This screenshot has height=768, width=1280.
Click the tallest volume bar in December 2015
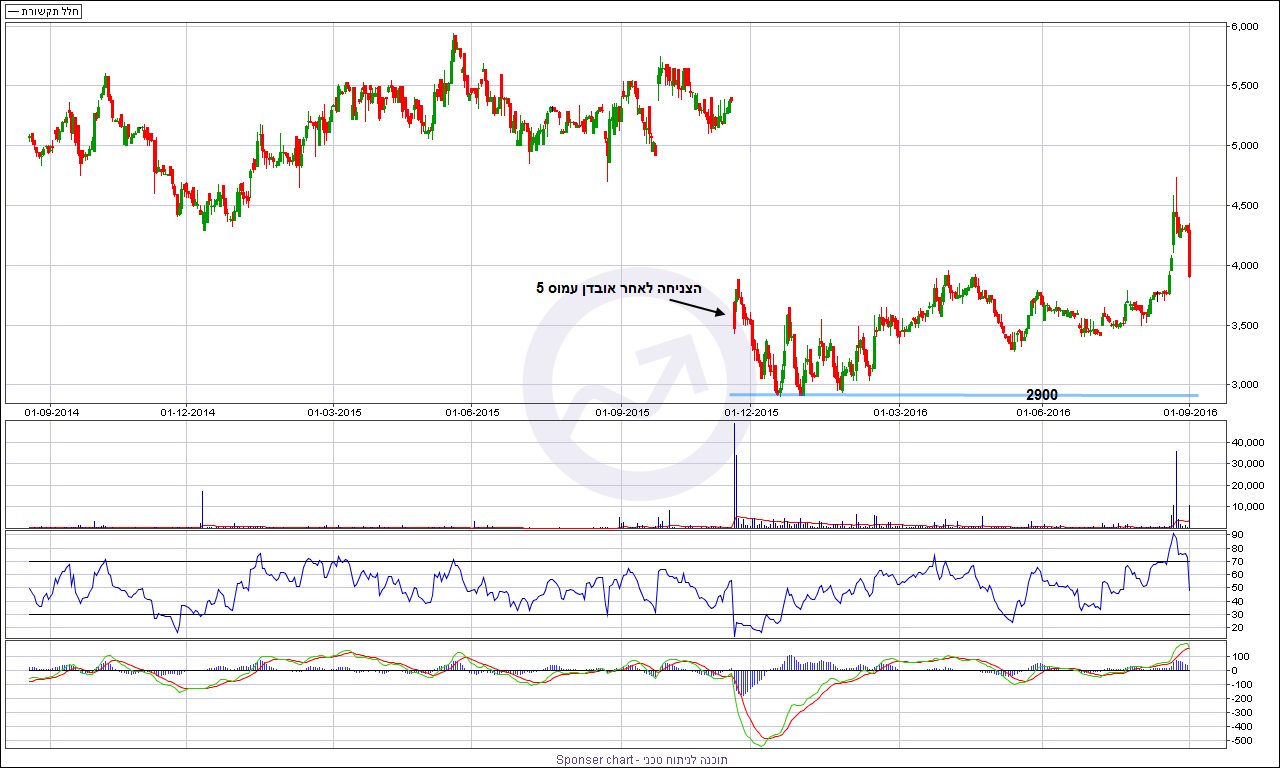click(x=735, y=475)
